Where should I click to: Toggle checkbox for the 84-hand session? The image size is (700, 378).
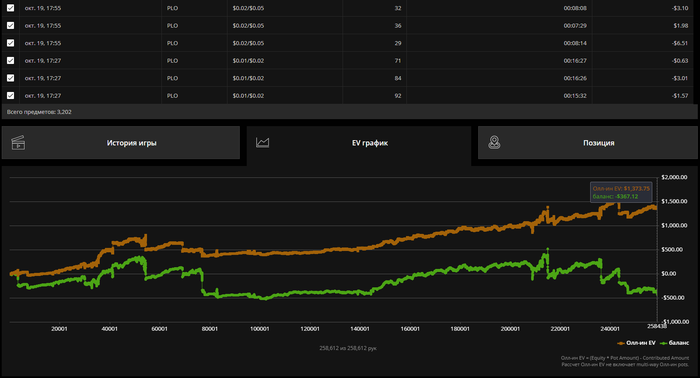pos(10,78)
